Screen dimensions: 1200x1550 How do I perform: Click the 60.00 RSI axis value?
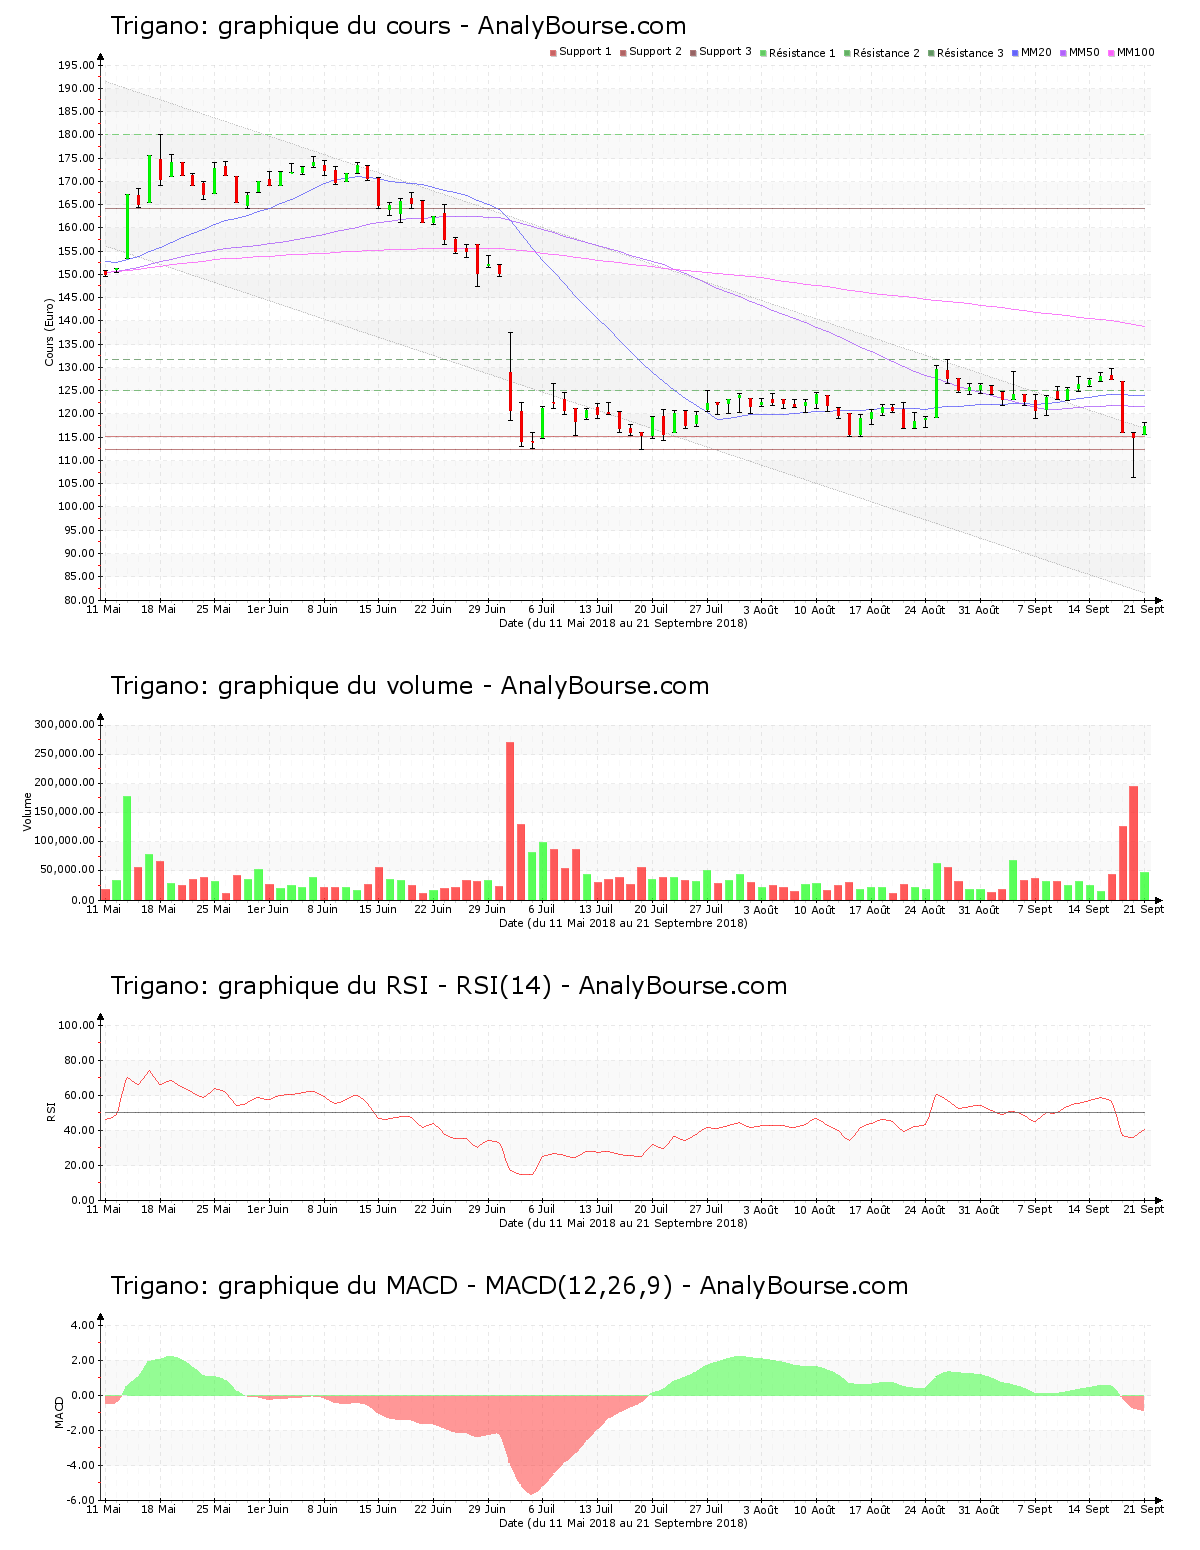click(79, 1095)
